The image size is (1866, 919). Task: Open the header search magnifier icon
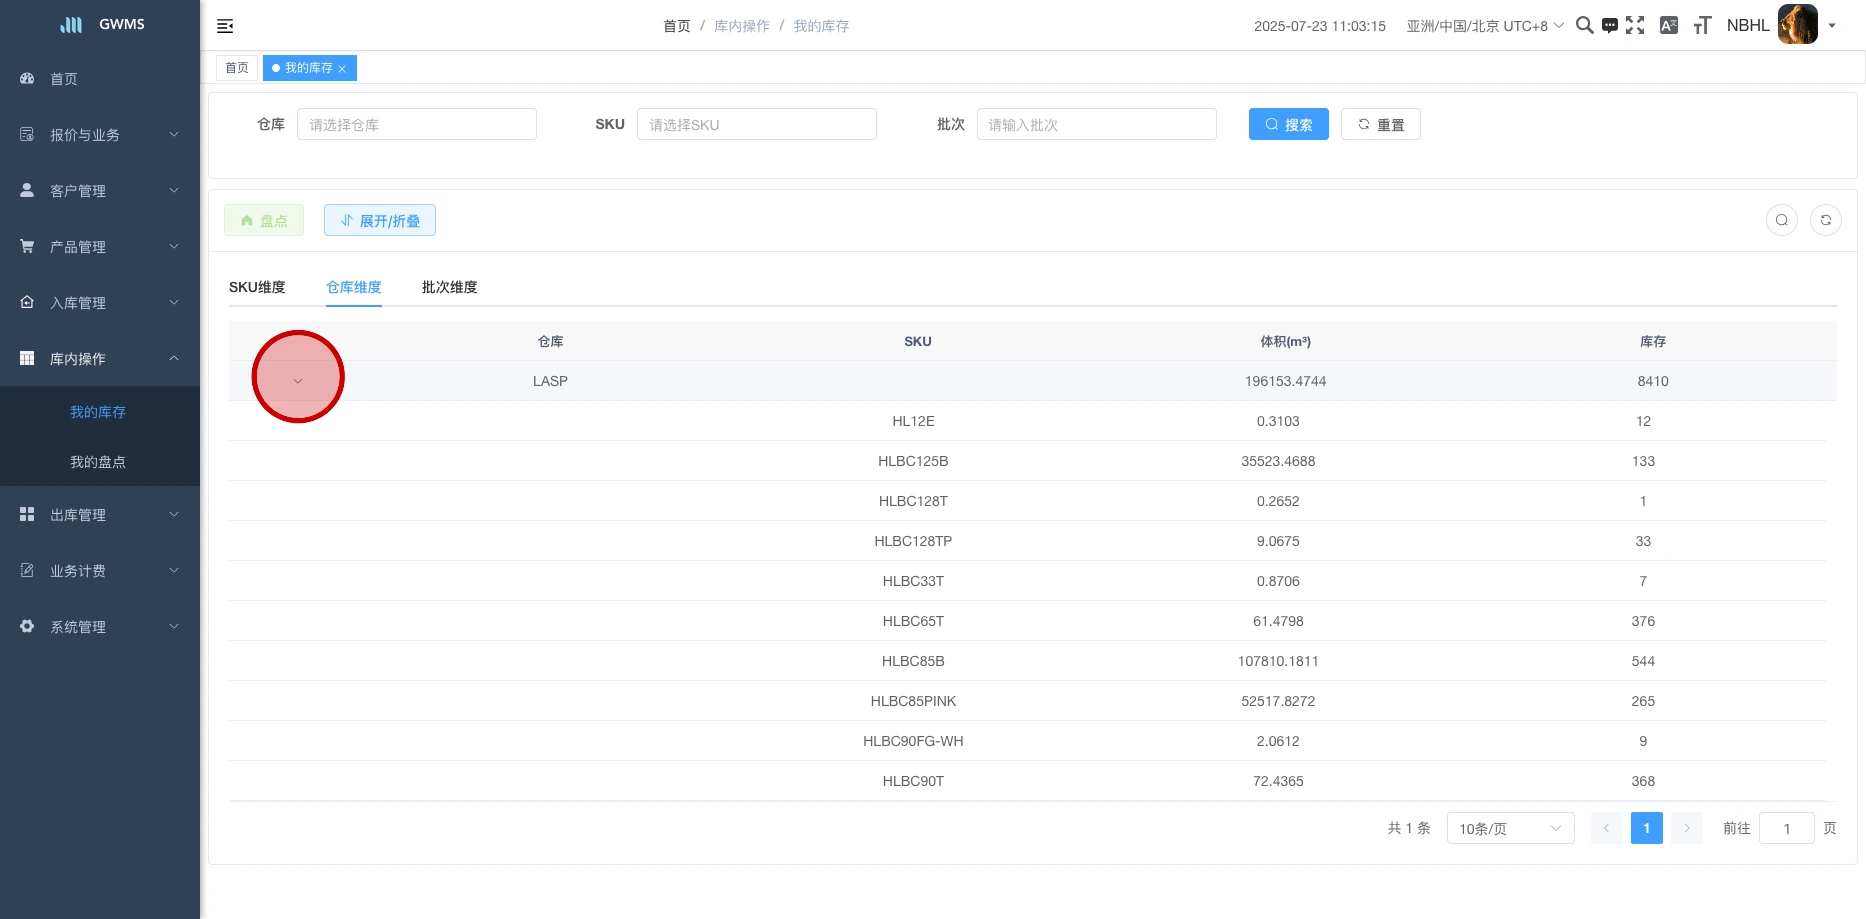(x=1584, y=25)
